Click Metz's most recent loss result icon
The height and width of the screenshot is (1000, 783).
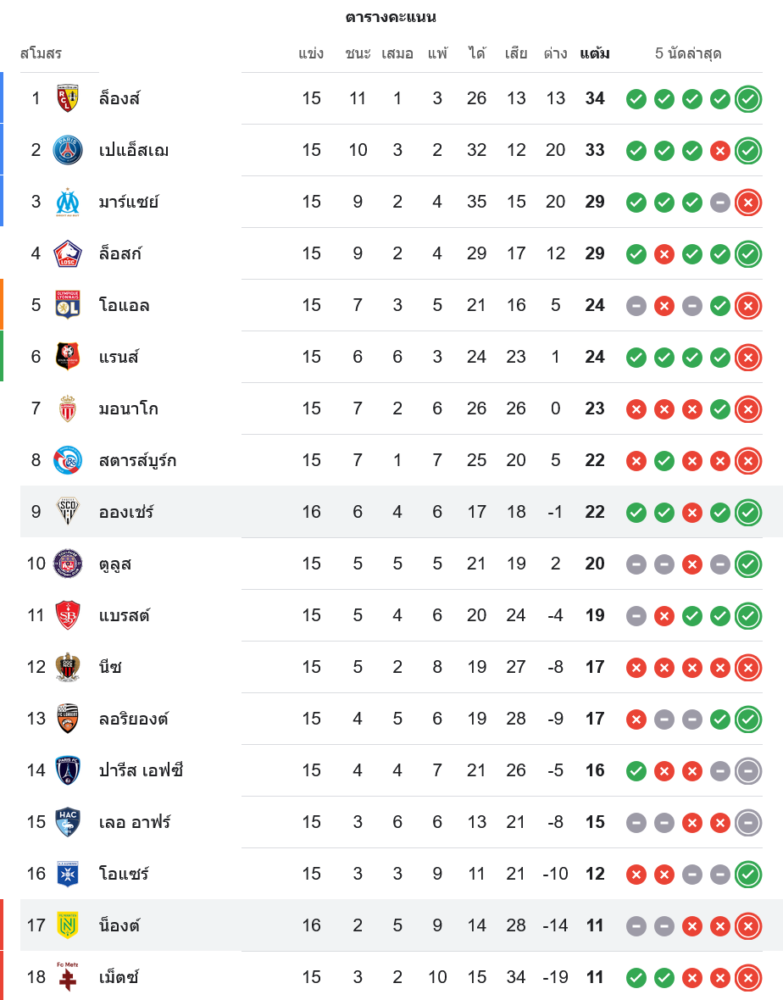[x=747, y=977]
